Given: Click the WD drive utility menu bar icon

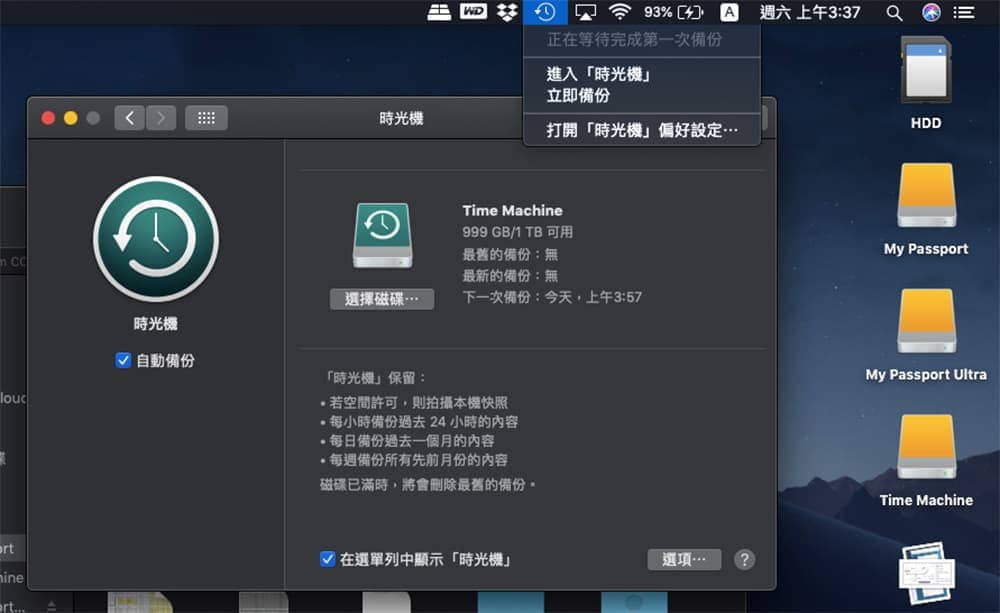Looking at the screenshot, I should click(x=473, y=11).
